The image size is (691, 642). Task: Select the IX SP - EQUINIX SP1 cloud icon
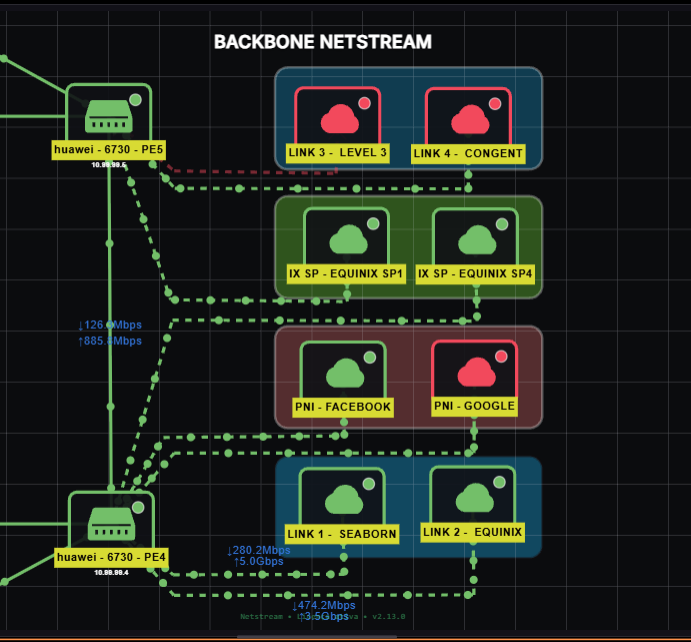(x=349, y=239)
